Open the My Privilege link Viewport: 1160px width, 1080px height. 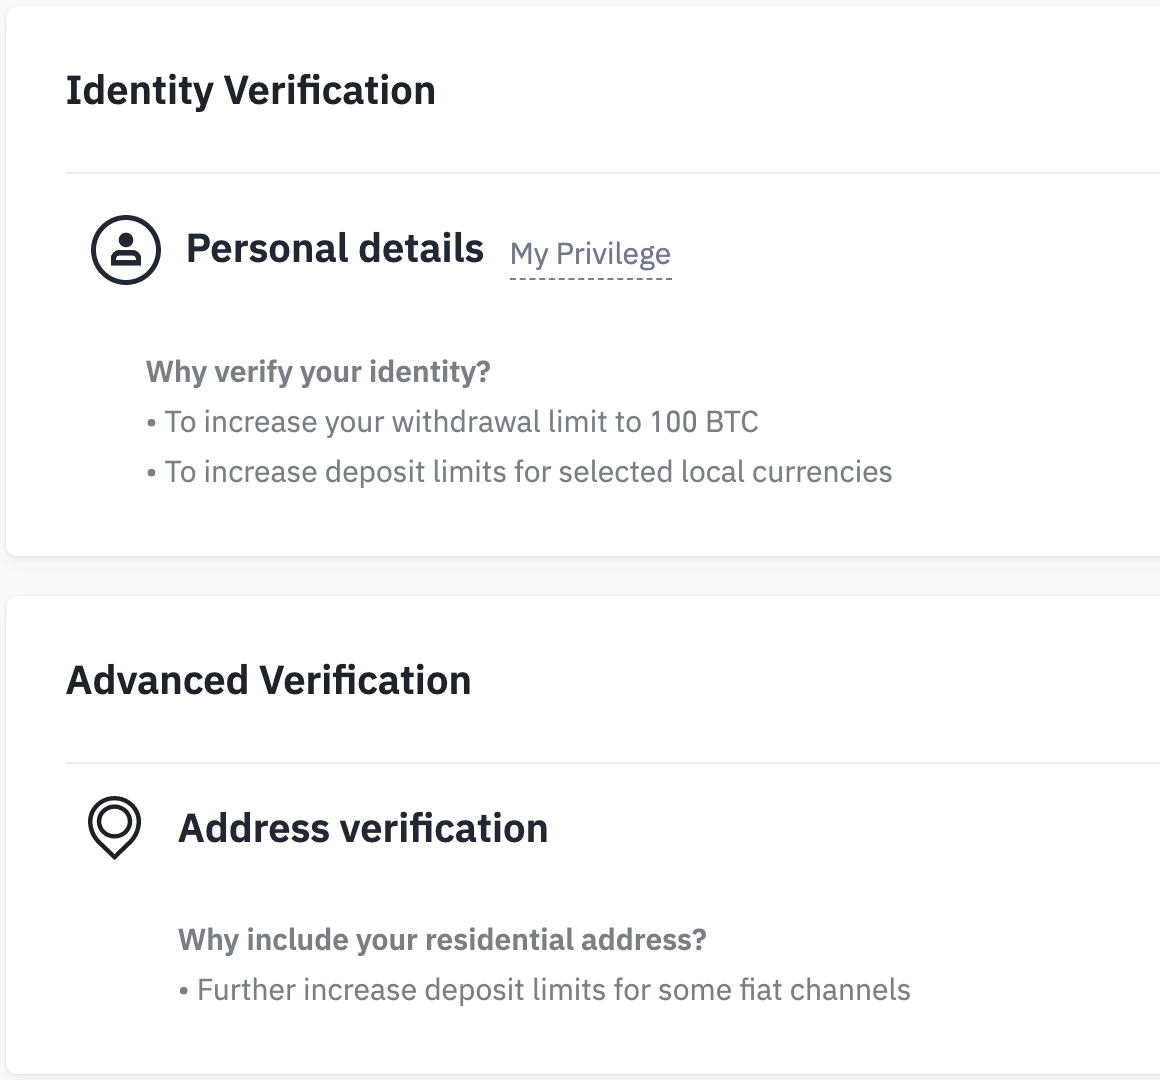590,254
